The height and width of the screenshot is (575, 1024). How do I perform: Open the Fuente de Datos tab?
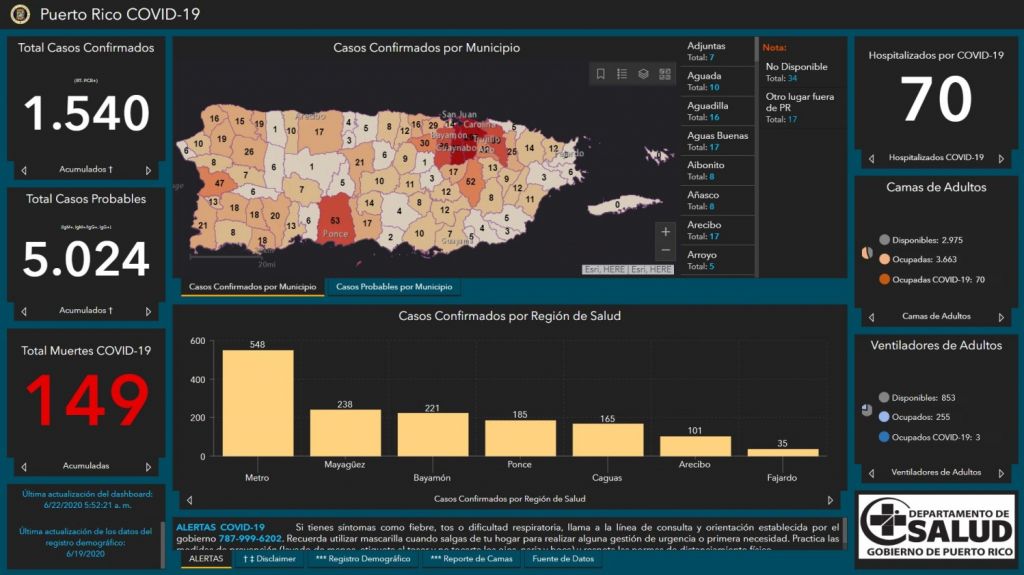coord(563,559)
